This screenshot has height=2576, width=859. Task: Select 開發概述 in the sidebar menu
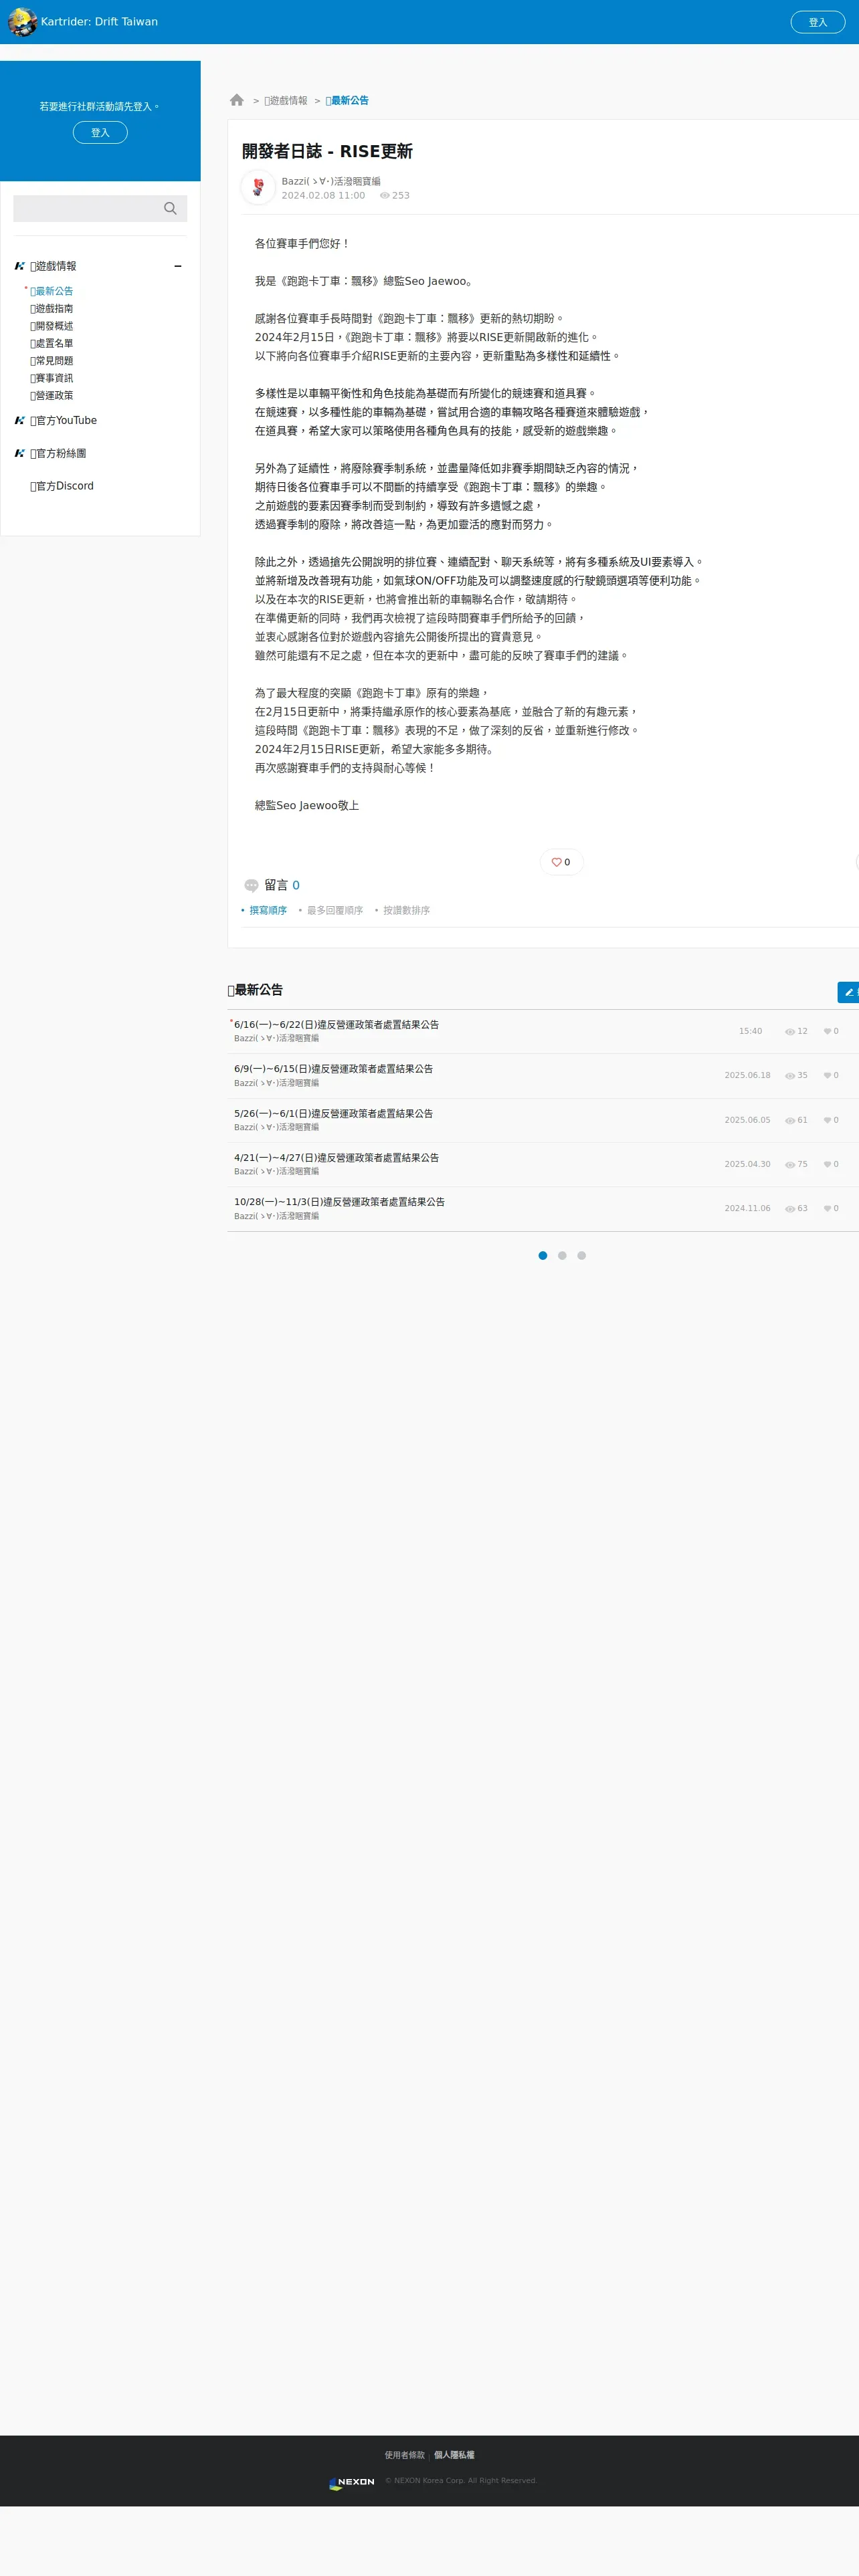[x=51, y=326]
